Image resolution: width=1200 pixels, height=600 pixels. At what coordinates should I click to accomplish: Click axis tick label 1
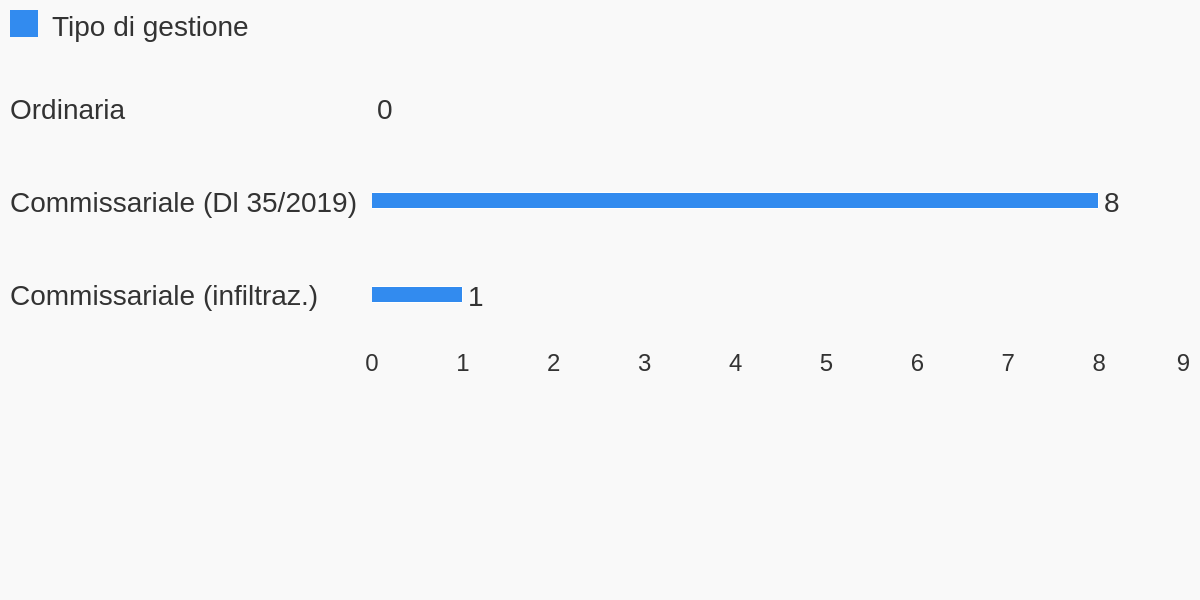(463, 363)
